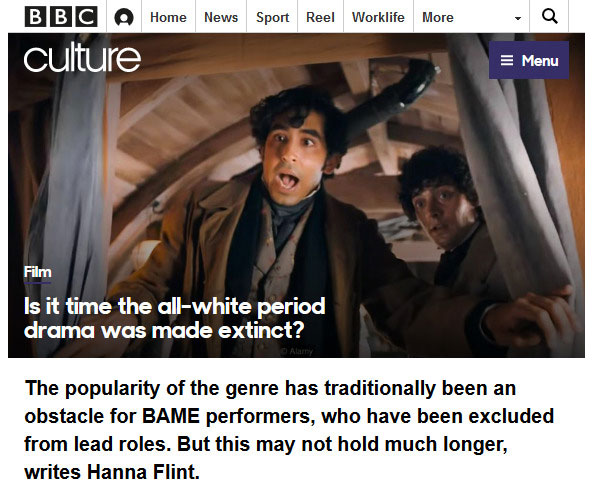Expand the More dropdown arrow

(x=518, y=18)
